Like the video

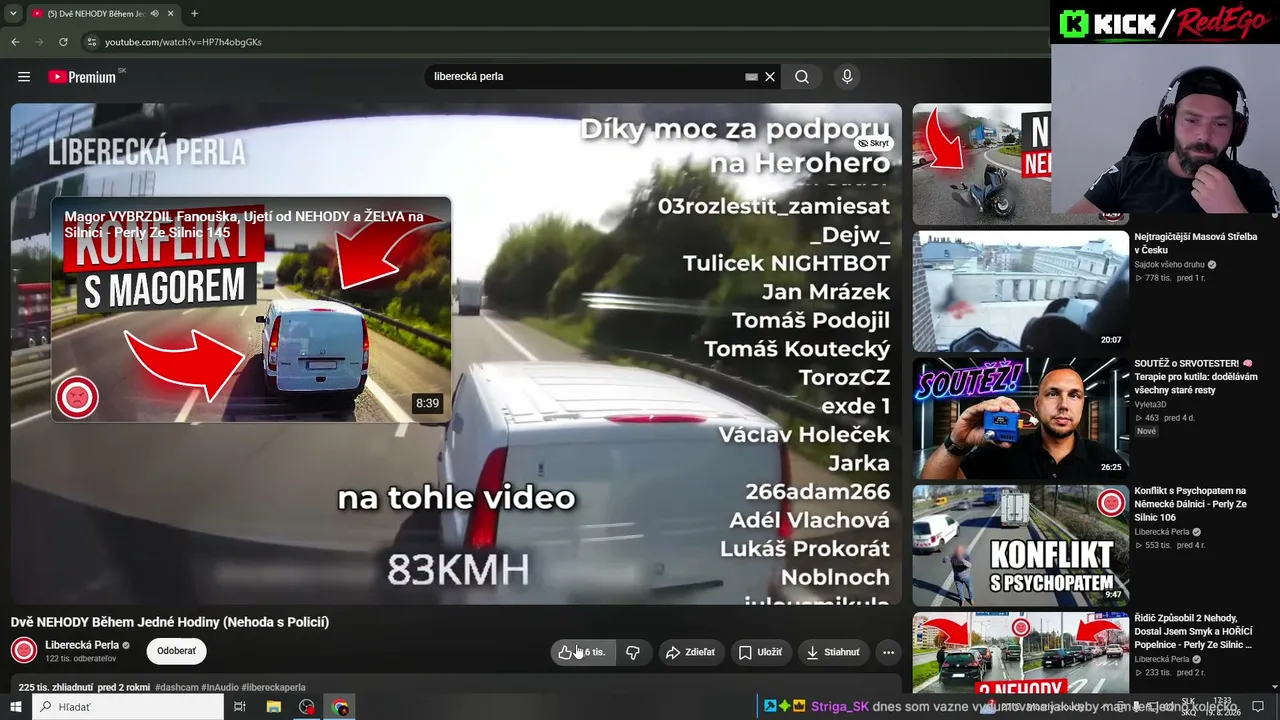click(x=583, y=652)
